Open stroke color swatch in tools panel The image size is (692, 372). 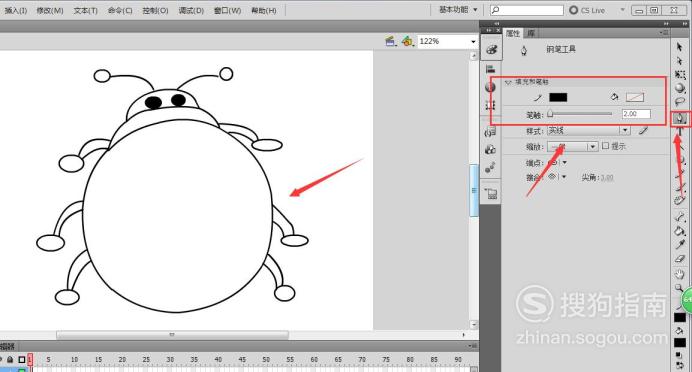(680, 317)
